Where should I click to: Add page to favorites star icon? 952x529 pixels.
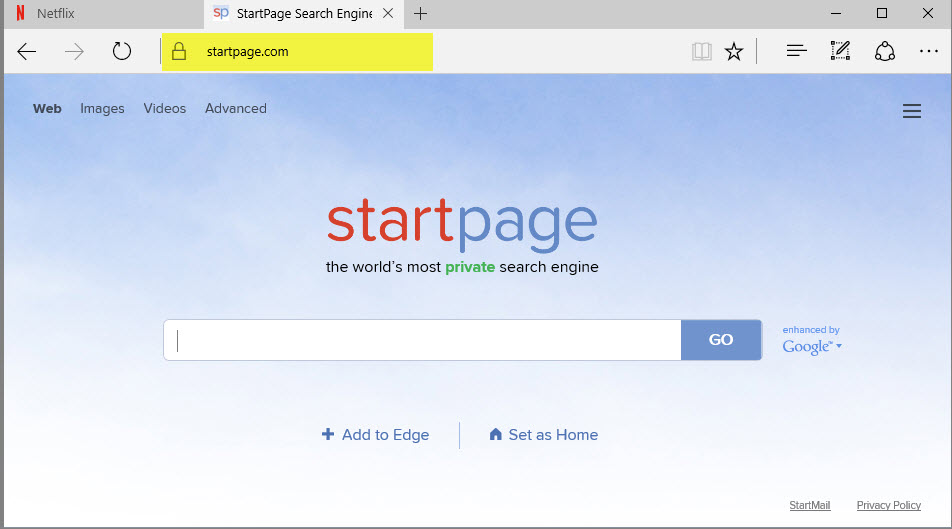(x=734, y=51)
